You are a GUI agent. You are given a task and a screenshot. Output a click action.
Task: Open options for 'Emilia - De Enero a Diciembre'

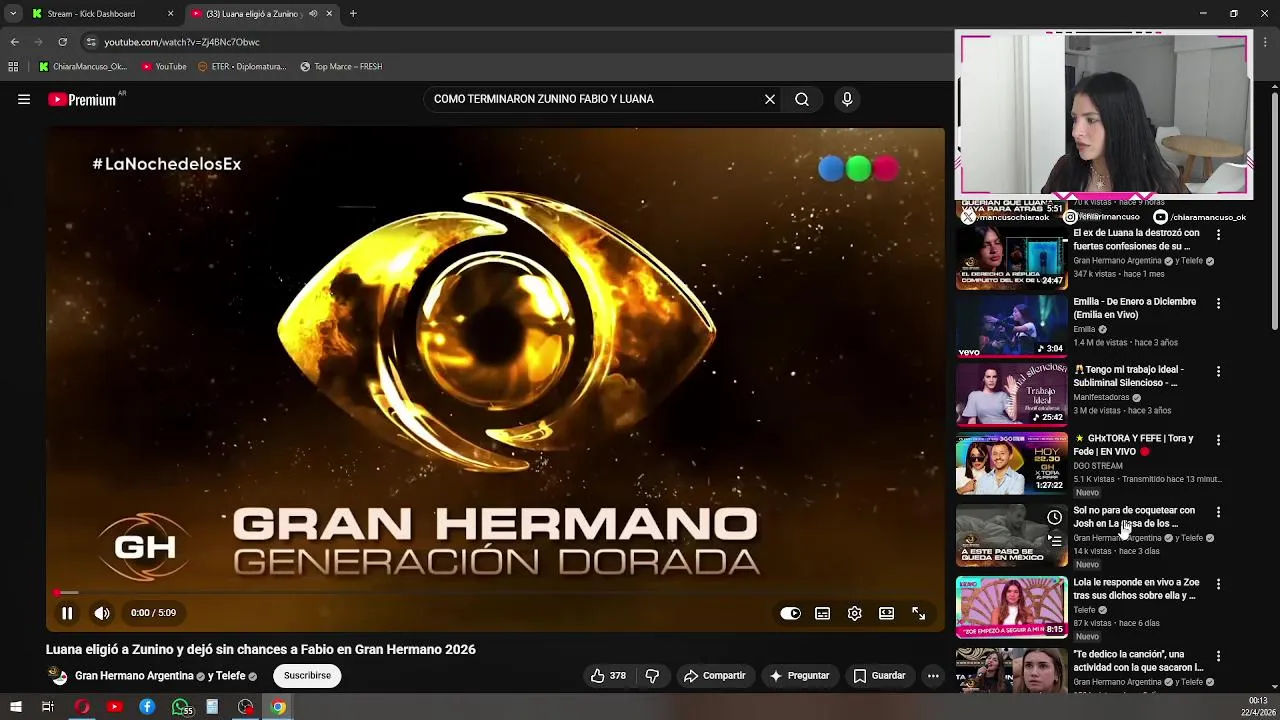pyautogui.click(x=1218, y=302)
